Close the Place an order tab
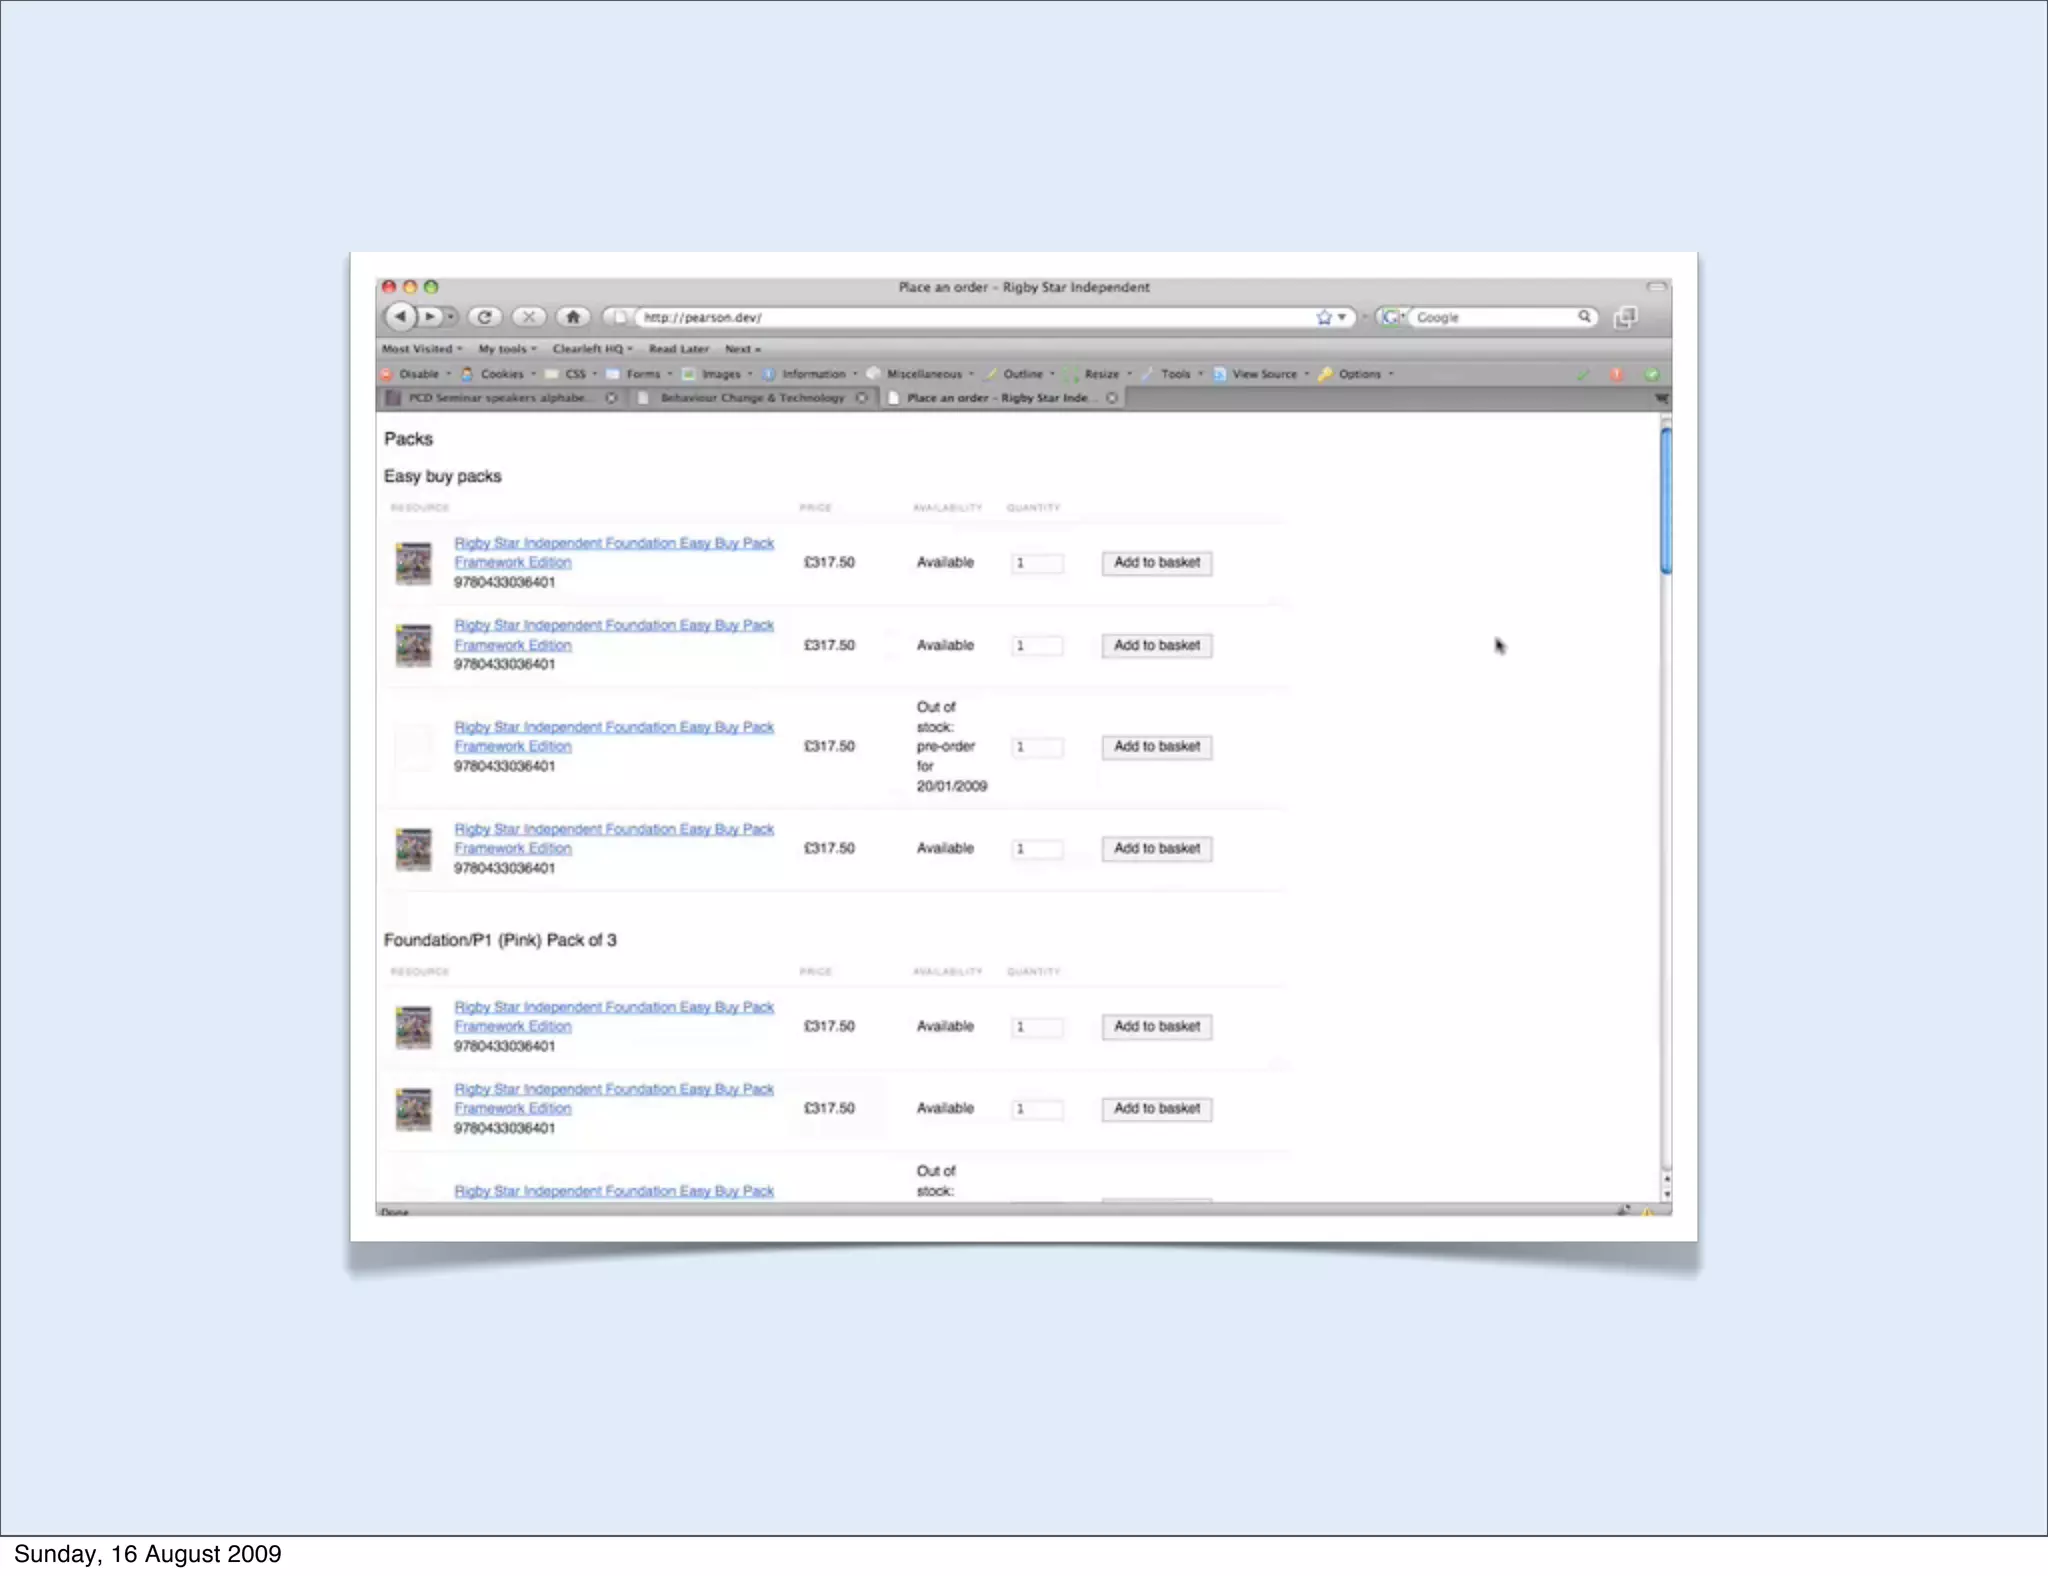 coord(1112,398)
